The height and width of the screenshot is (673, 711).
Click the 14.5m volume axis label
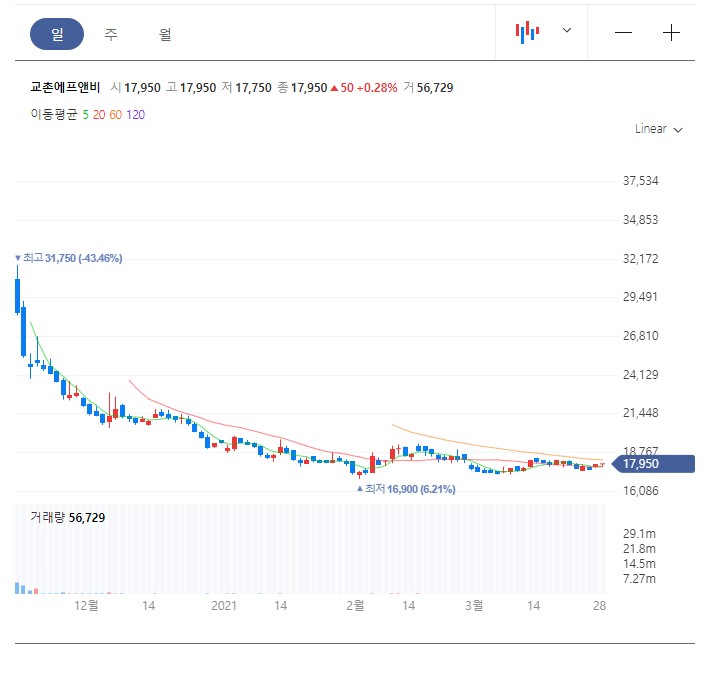click(639, 564)
